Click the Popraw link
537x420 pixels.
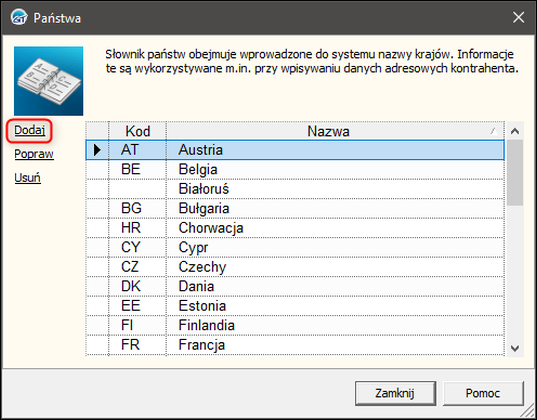coord(34,154)
